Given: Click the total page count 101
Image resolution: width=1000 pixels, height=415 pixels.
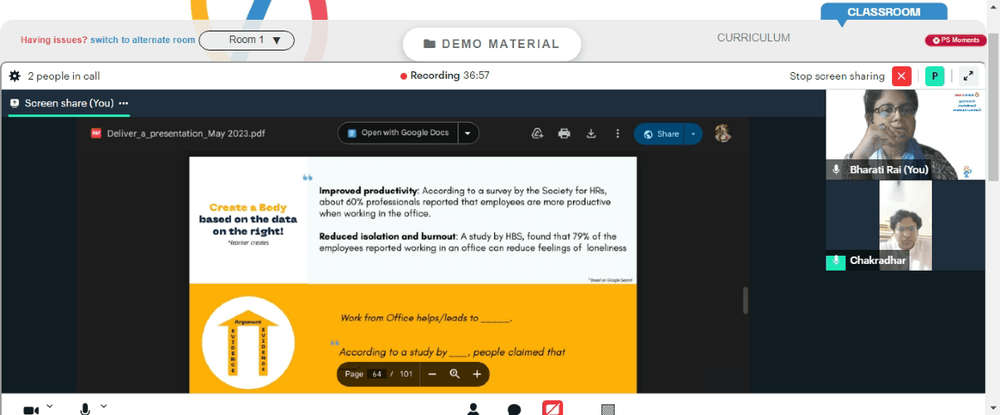Looking at the screenshot, I should coord(406,374).
